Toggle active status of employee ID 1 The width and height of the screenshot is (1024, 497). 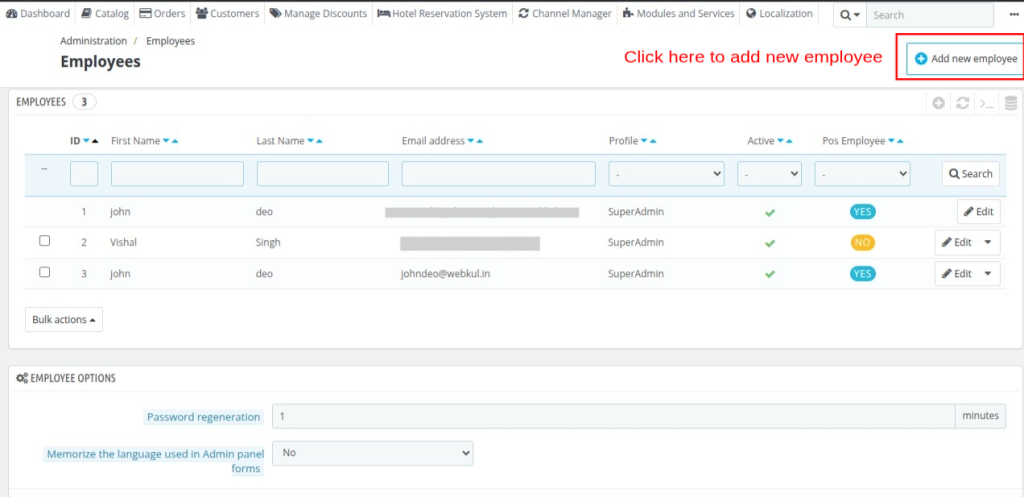[x=770, y=212]
